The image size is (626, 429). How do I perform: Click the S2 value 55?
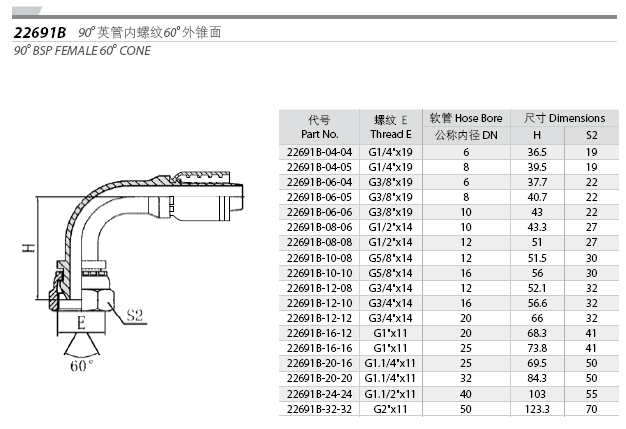click(x=592, y=394)
